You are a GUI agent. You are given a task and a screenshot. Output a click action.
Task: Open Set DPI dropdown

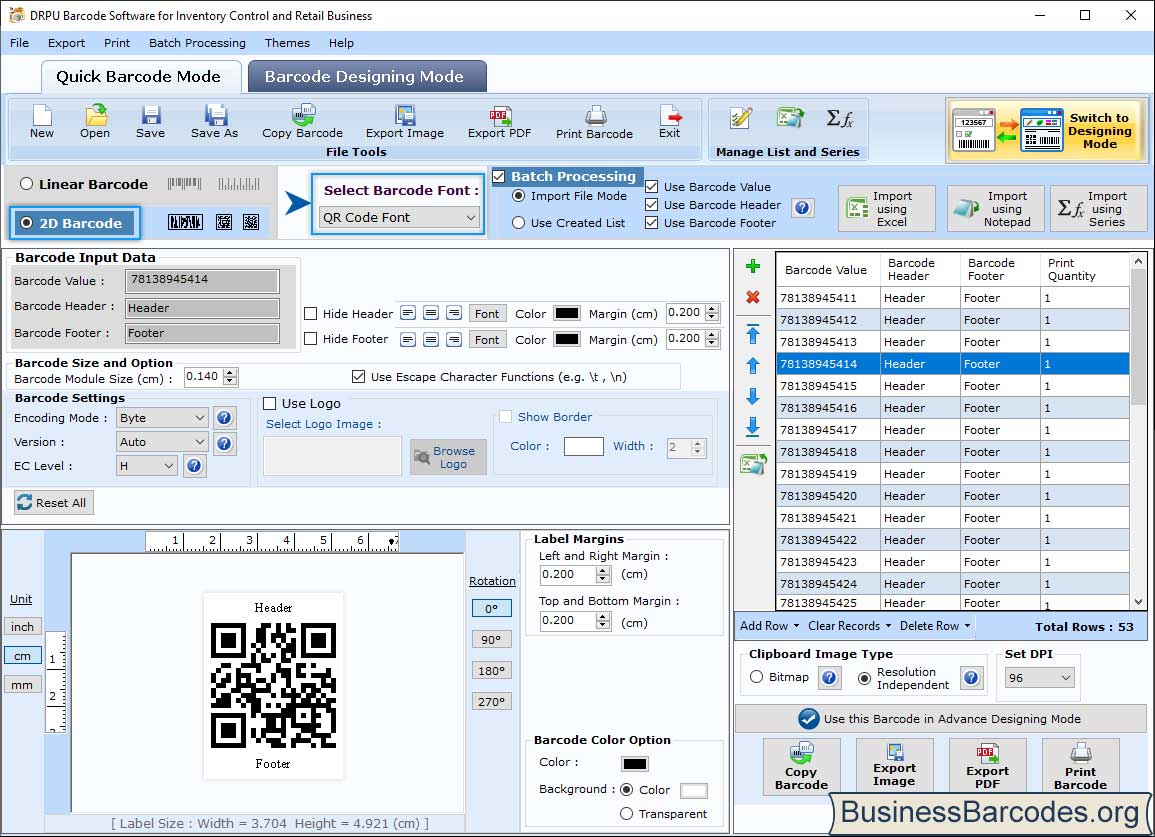tap(1039, 678)
